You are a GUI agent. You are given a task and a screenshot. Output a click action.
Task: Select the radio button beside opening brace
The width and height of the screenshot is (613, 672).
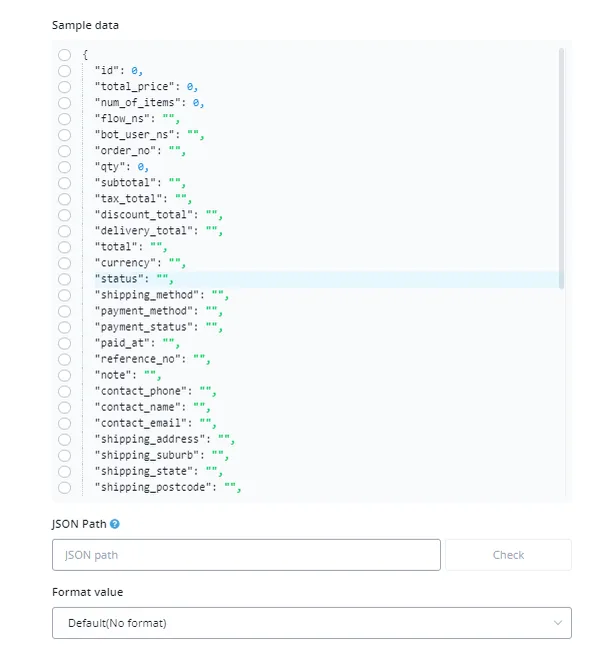[64, 55]
